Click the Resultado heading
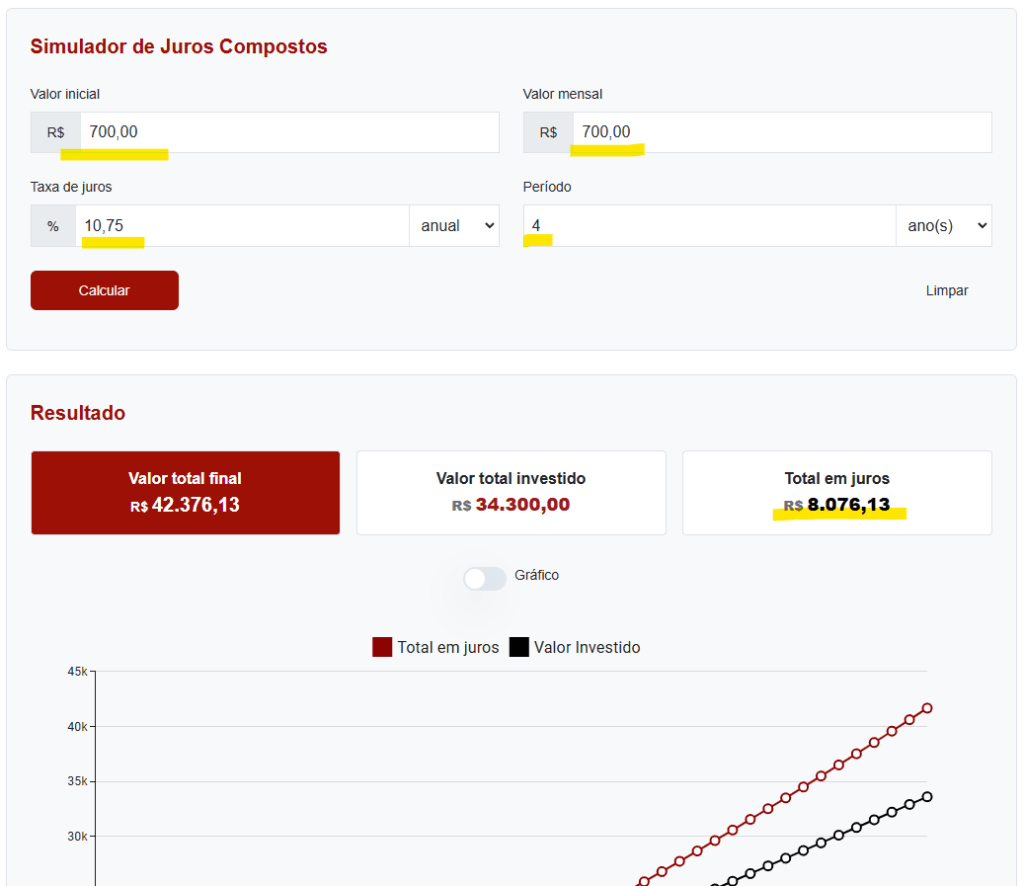Viewport: 1024px width, 886px height. (78, 413)
